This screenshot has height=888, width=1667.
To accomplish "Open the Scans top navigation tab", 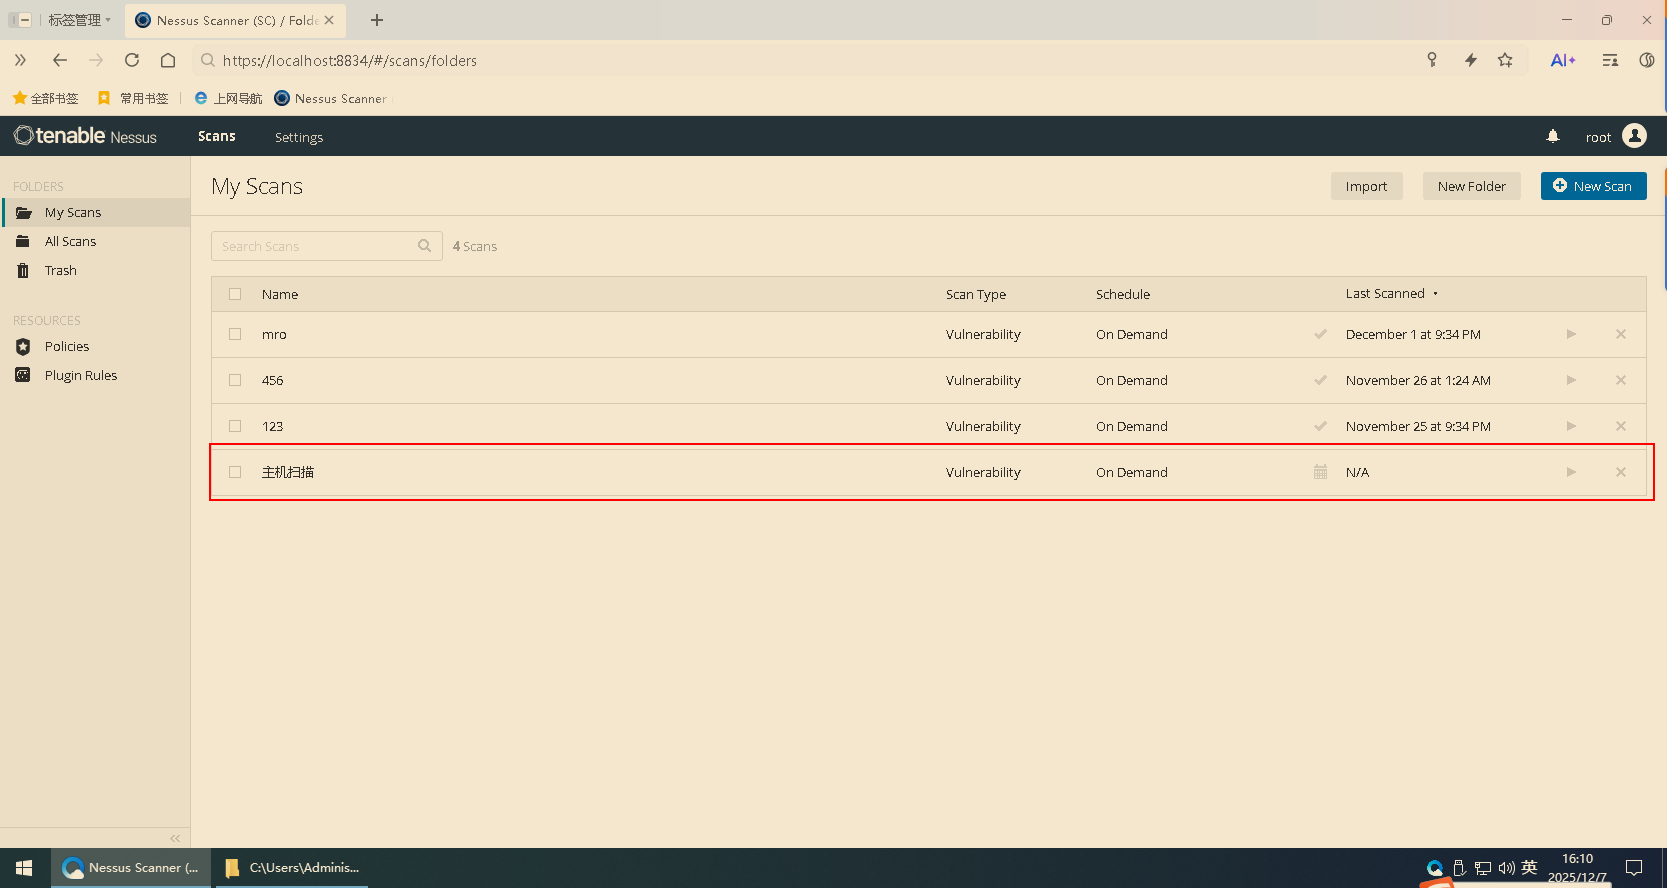I will [216, 136].
